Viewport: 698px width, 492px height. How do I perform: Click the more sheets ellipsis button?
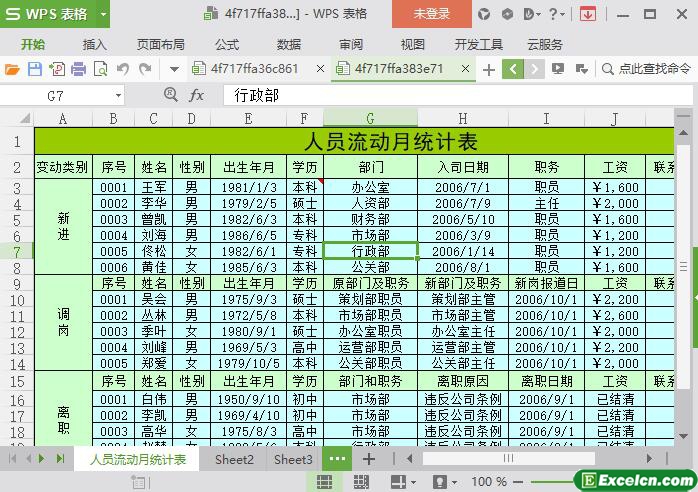[x=337, y=459]
